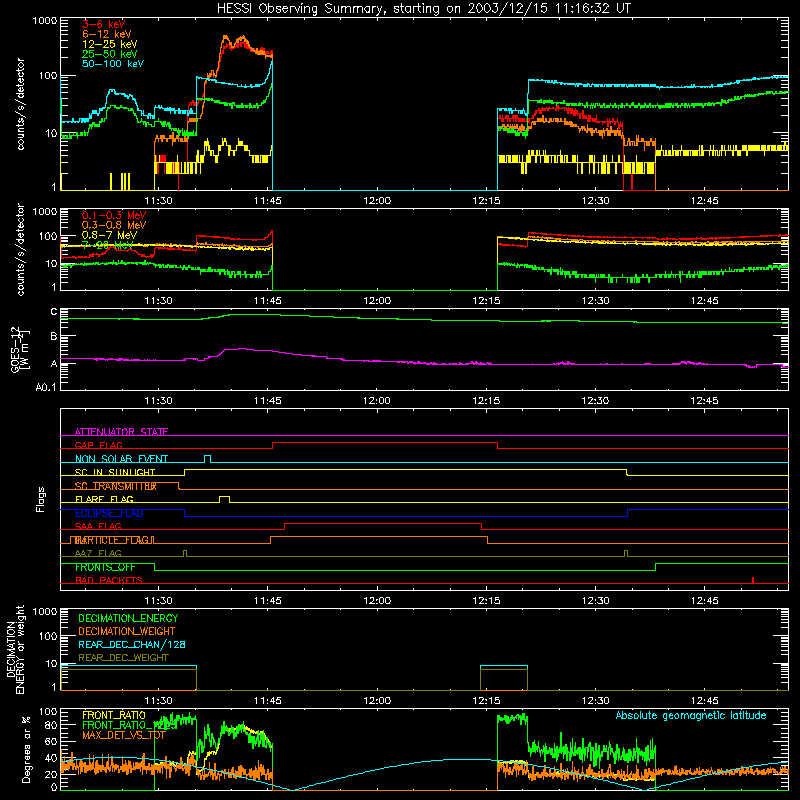
Task: Click the 0.8-7 MeV legend entry
Action: (x=109, y=235)
